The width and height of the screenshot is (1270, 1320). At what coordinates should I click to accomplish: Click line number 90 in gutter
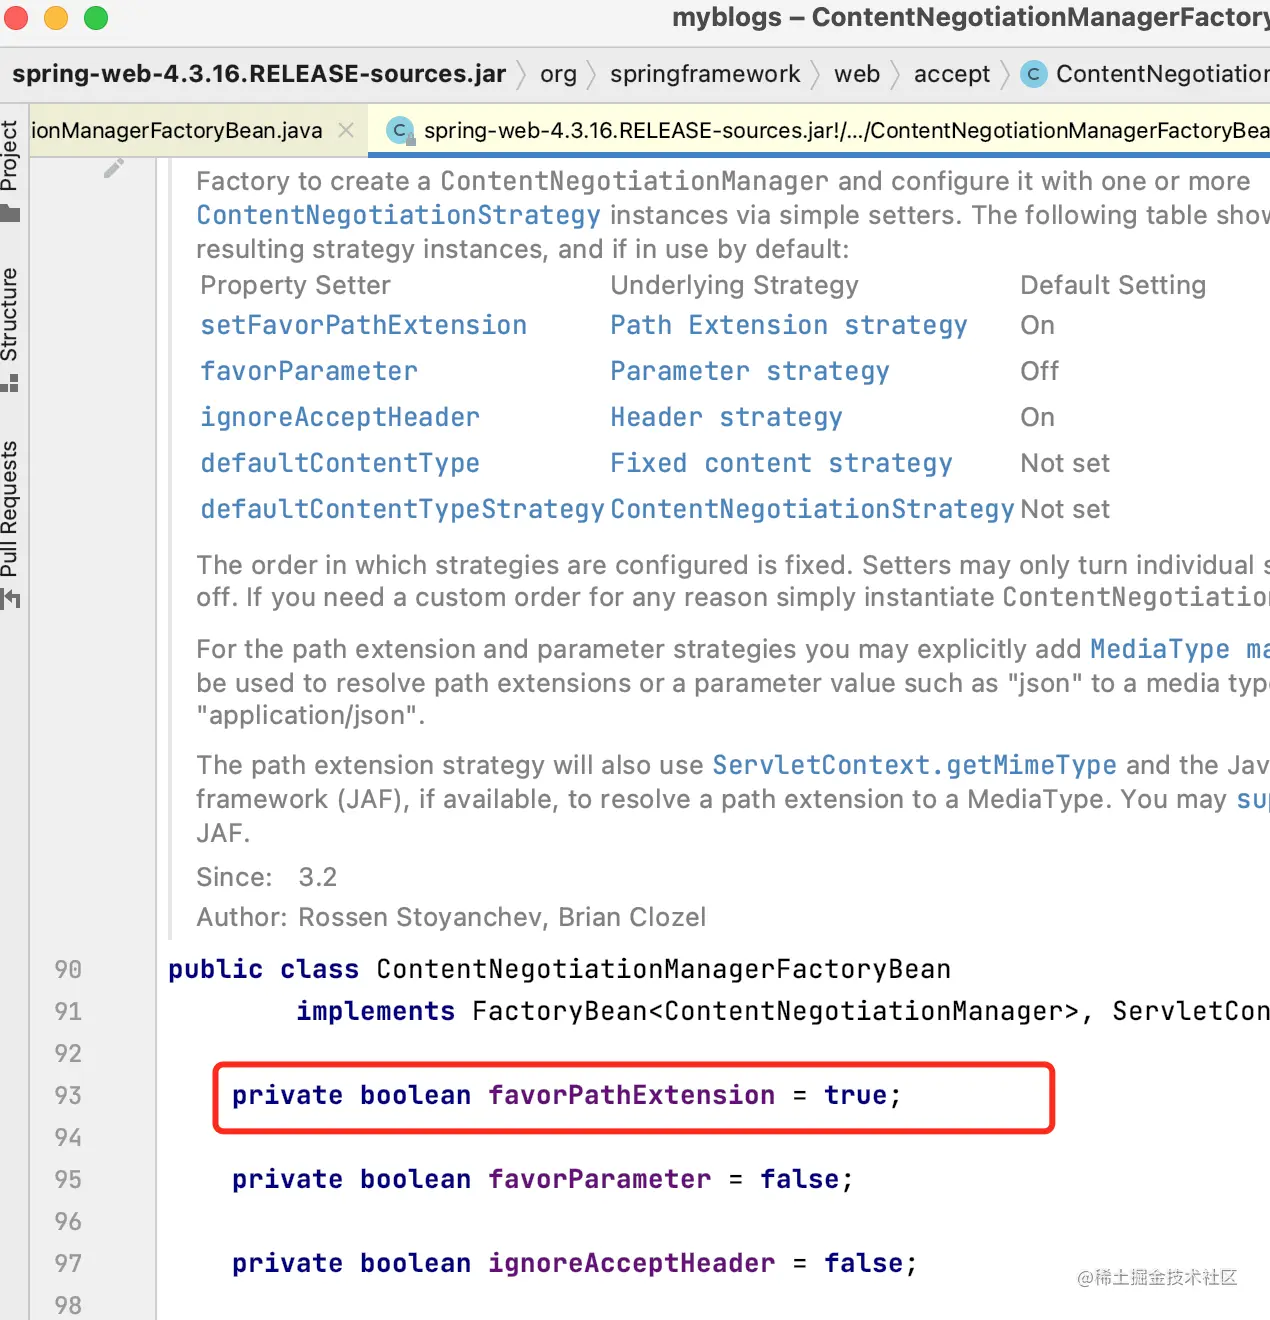tap(68, 969)
